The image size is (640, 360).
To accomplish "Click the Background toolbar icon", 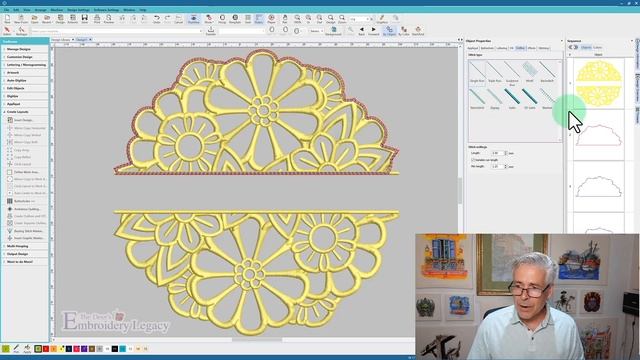I will 333,31.
